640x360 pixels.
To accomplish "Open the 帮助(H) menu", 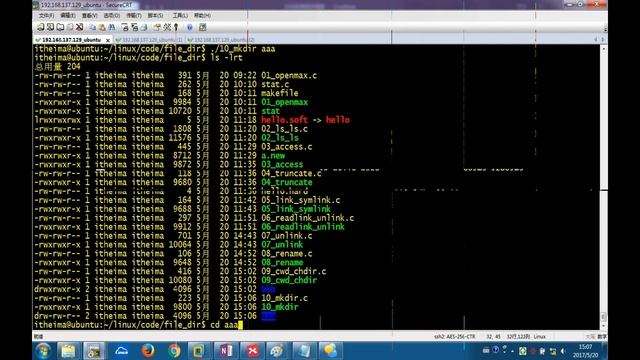I will (x=202, y=16).
